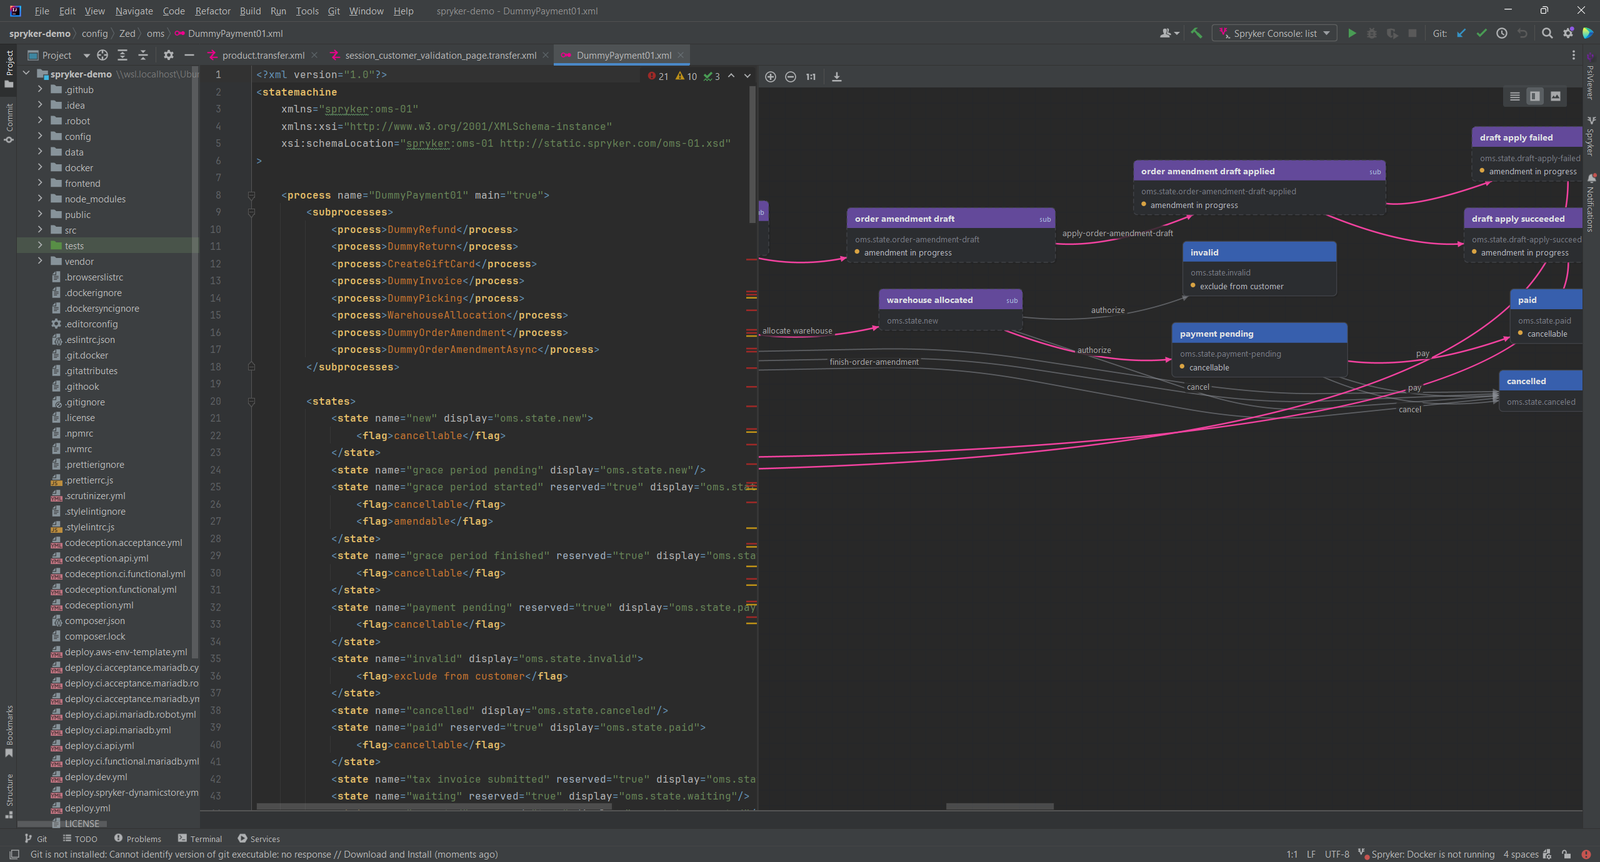Switch to editor and preview split mode
Viewport: 1600px width, 862px height.
1535,96
